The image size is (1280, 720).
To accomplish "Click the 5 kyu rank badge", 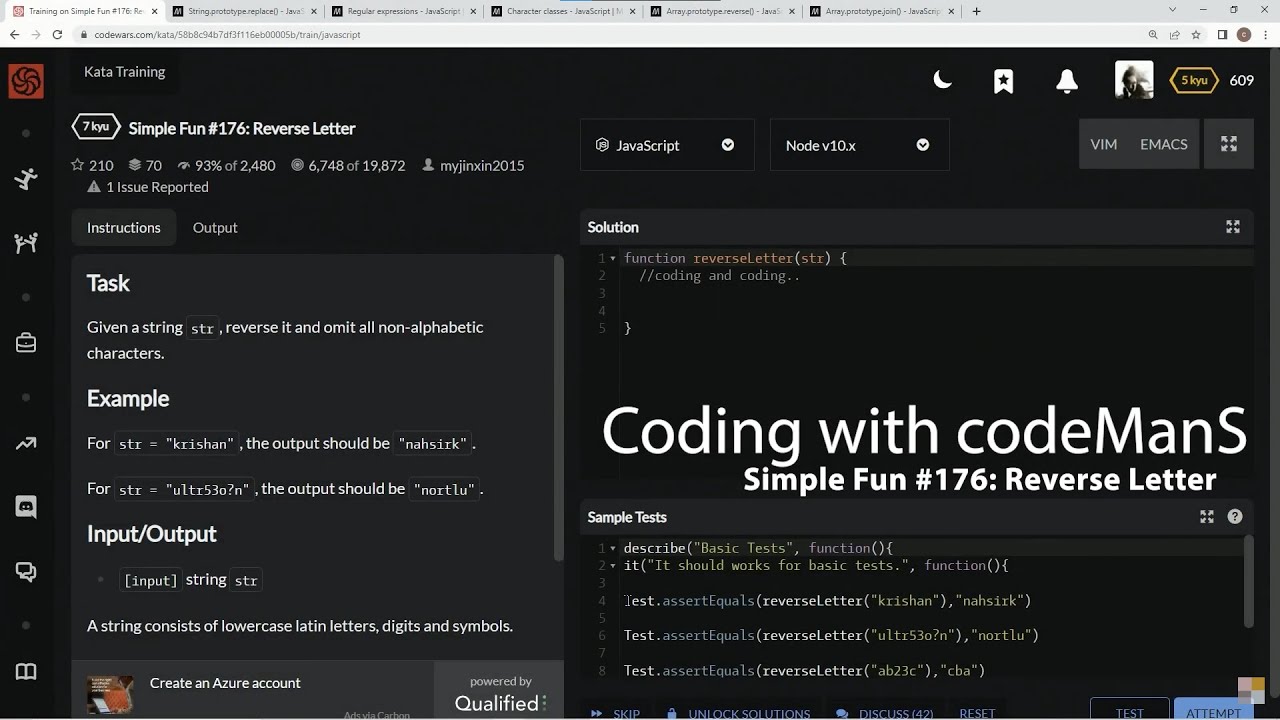I will 1194,80.
